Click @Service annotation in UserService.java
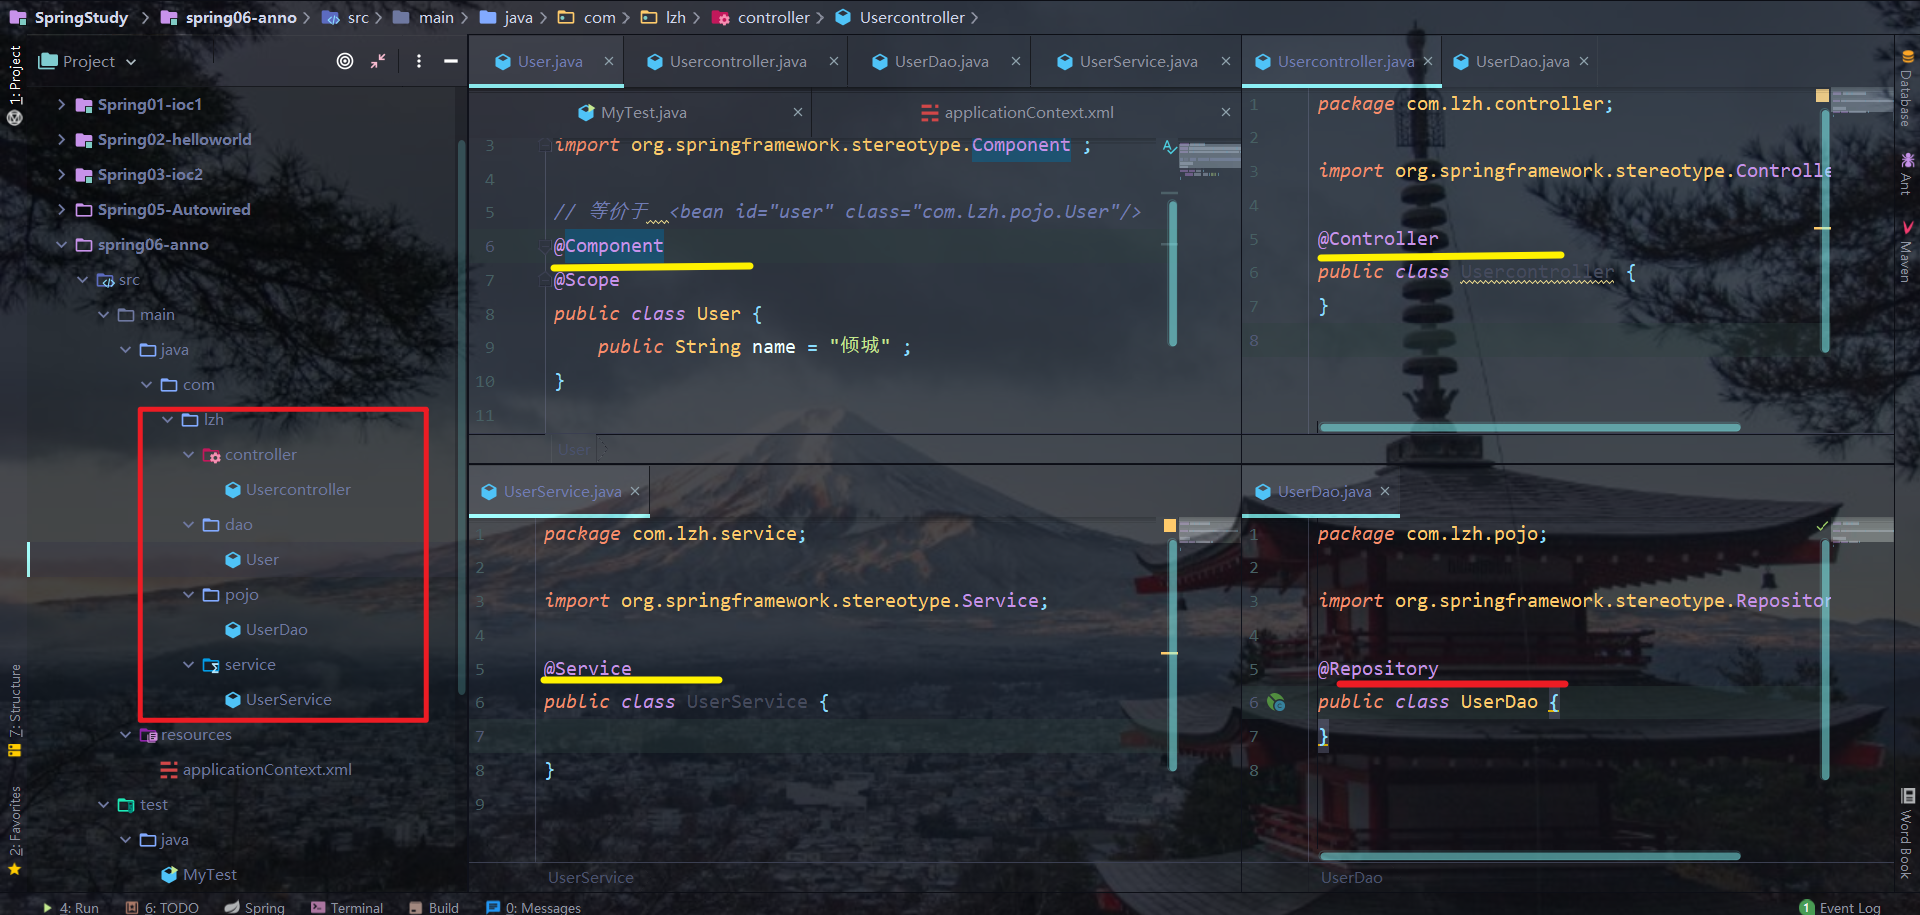Viewport: 1920px width, 915px height. (x=587, y=668)
